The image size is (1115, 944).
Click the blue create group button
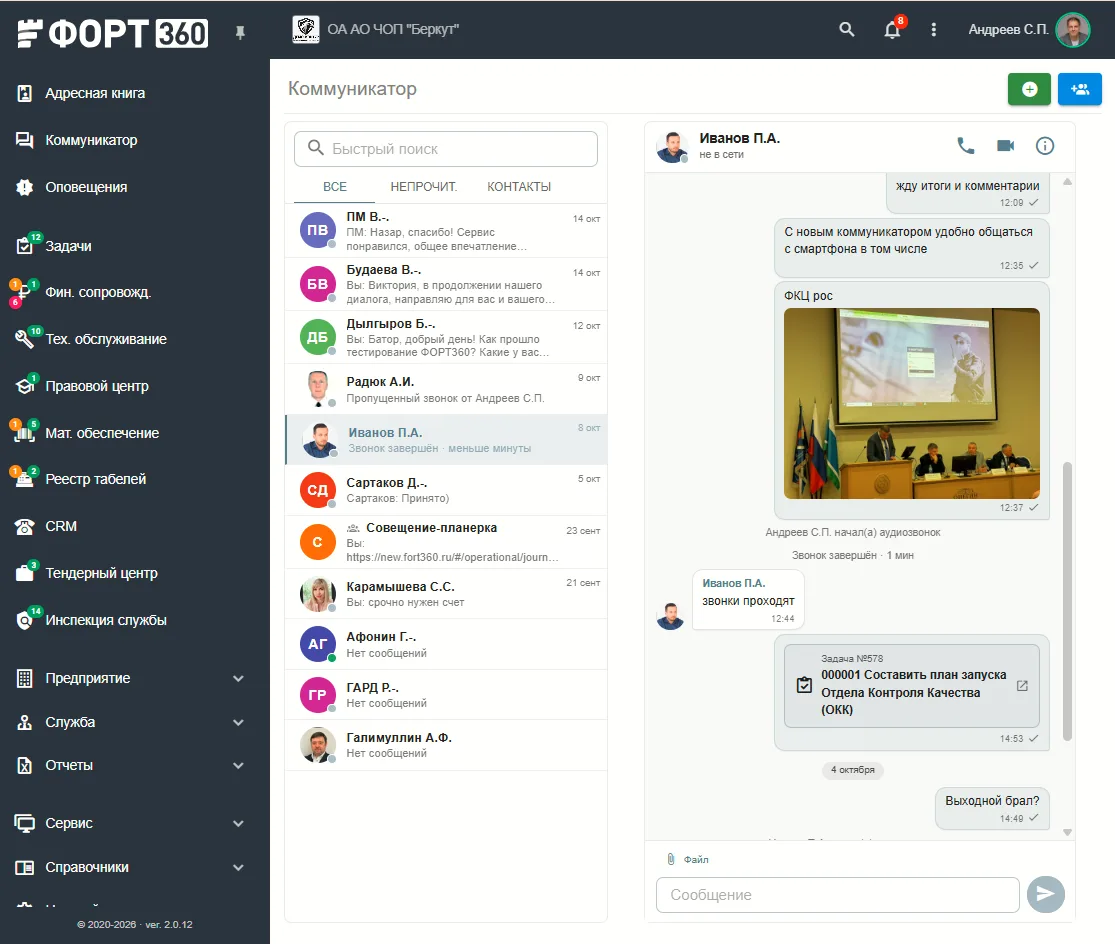(x=1079, y=89)
